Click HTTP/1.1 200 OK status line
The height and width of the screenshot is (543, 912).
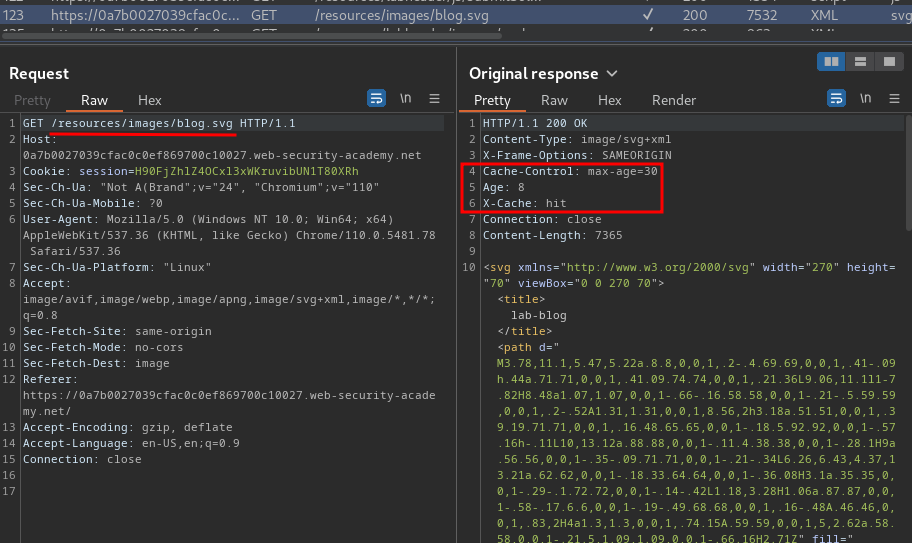click(535, 123)
